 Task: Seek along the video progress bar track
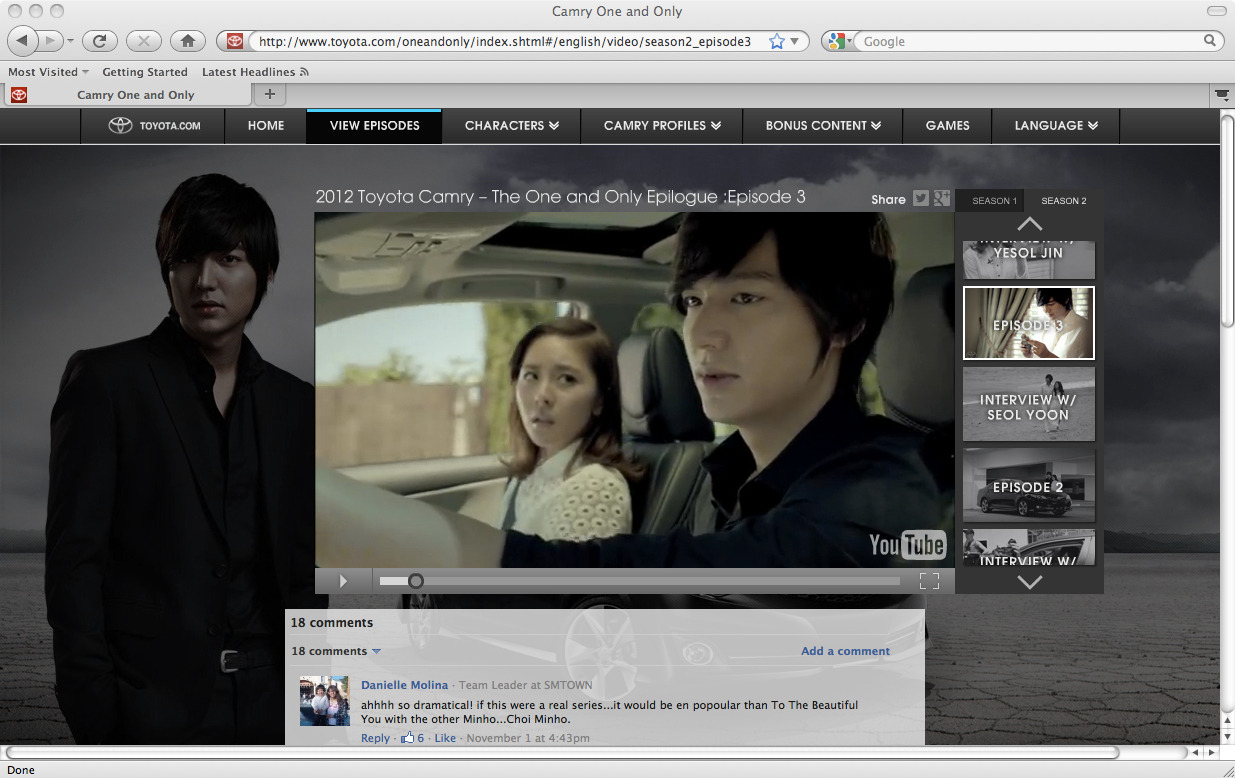(x=640, y=581)
